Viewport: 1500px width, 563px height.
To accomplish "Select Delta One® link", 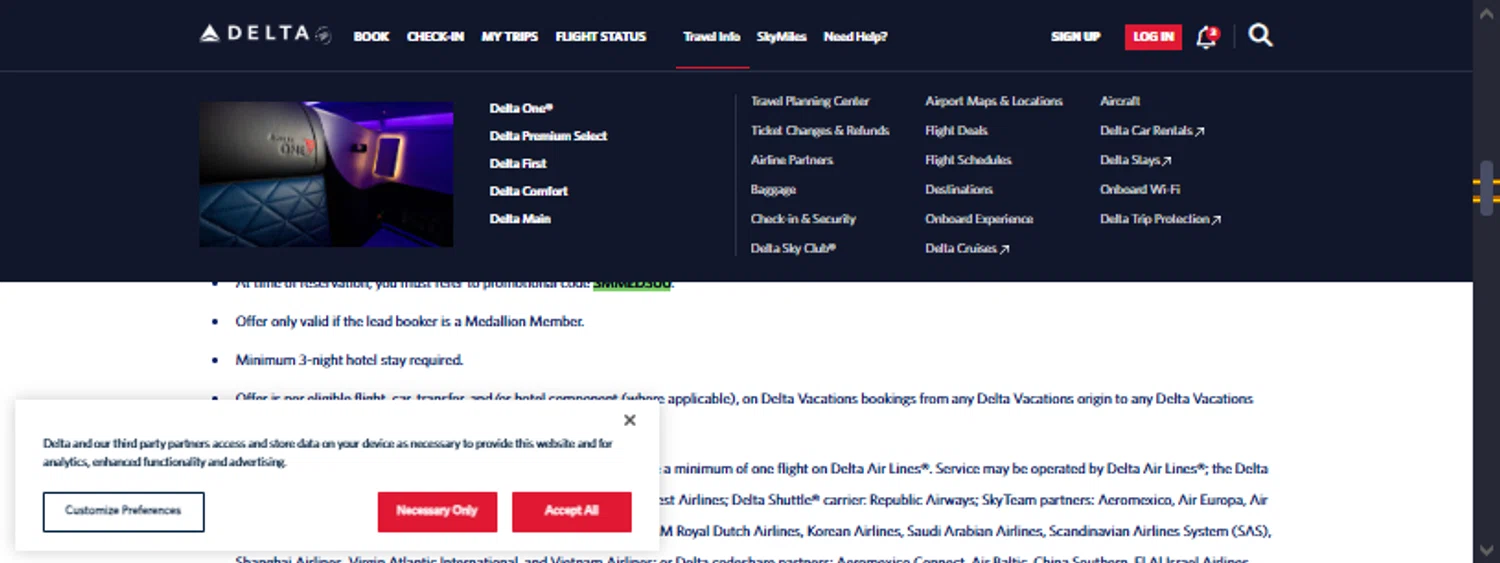I will (x=521, y=108).
